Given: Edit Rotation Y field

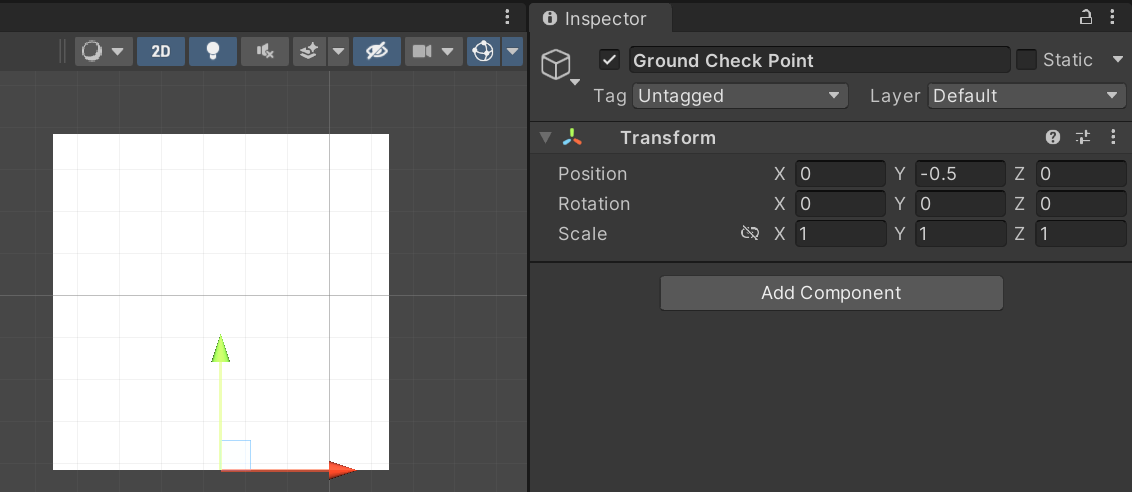Looking at the screenshot, I should pos(960,204).
